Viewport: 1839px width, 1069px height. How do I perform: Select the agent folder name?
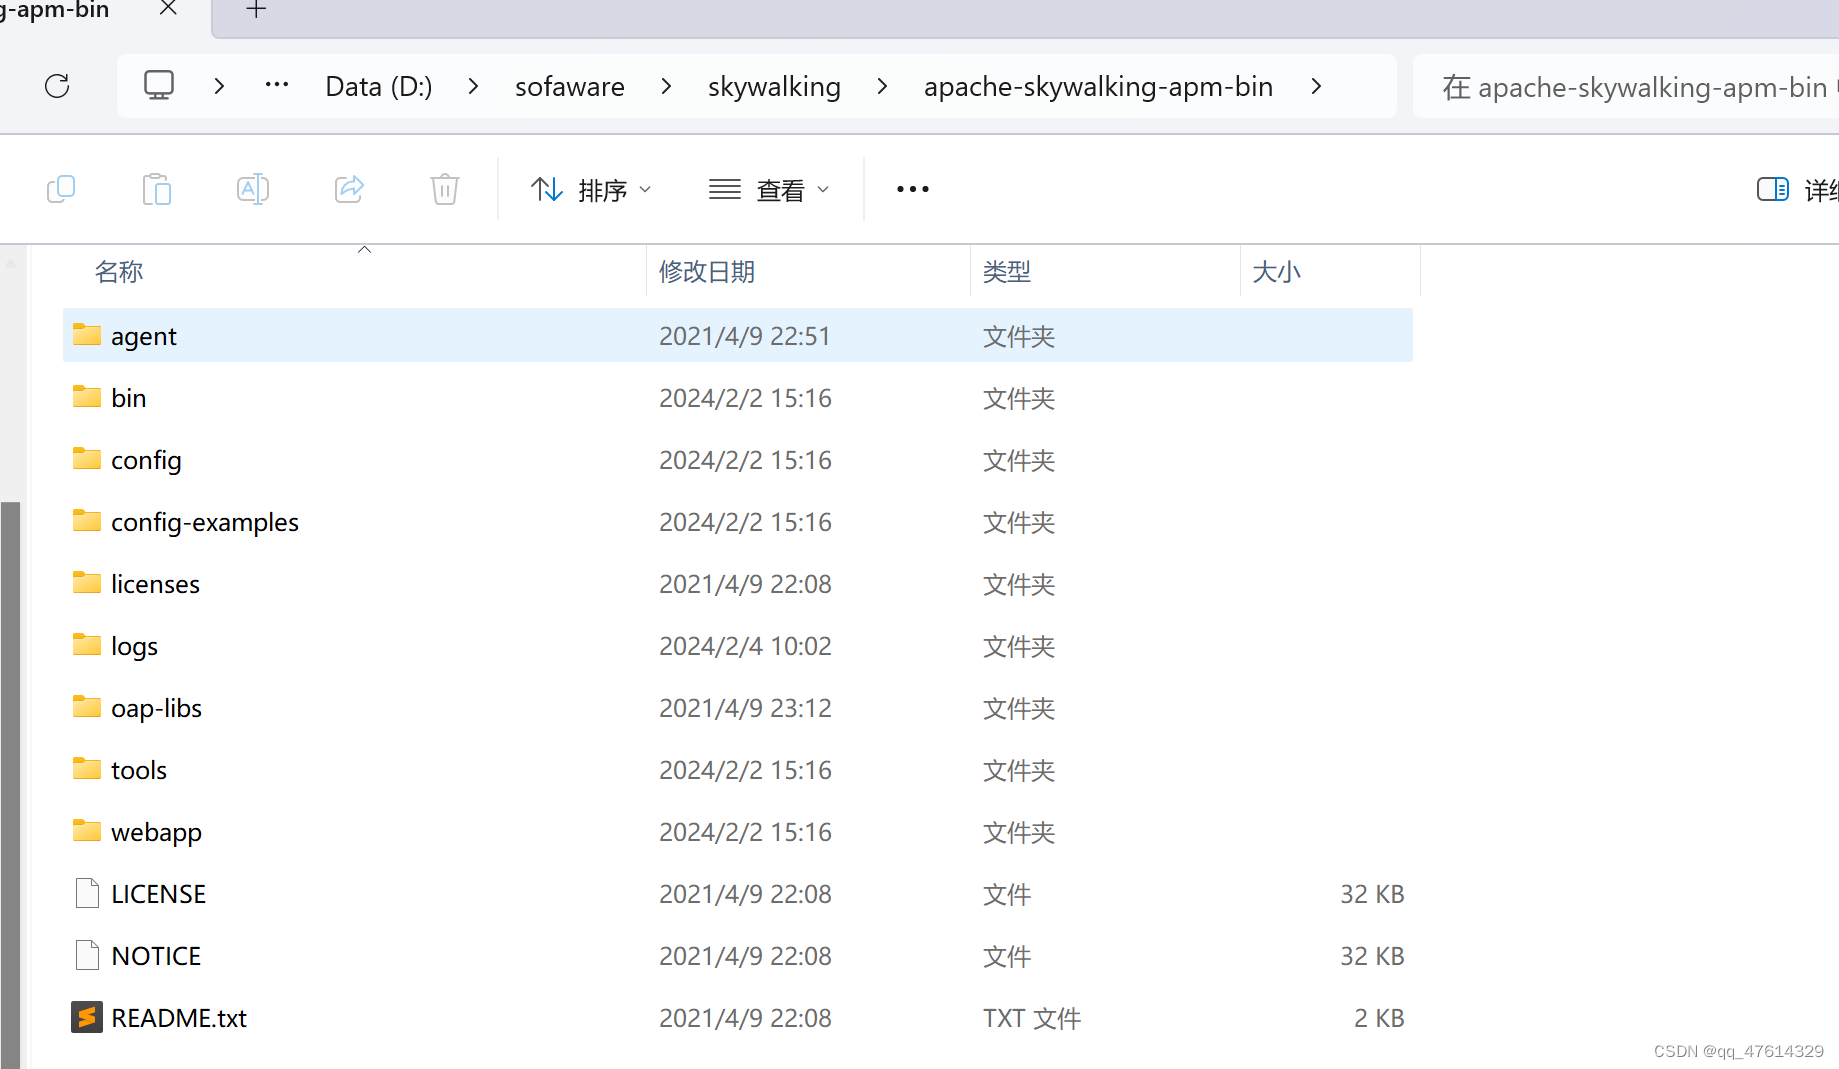[144, 336]
